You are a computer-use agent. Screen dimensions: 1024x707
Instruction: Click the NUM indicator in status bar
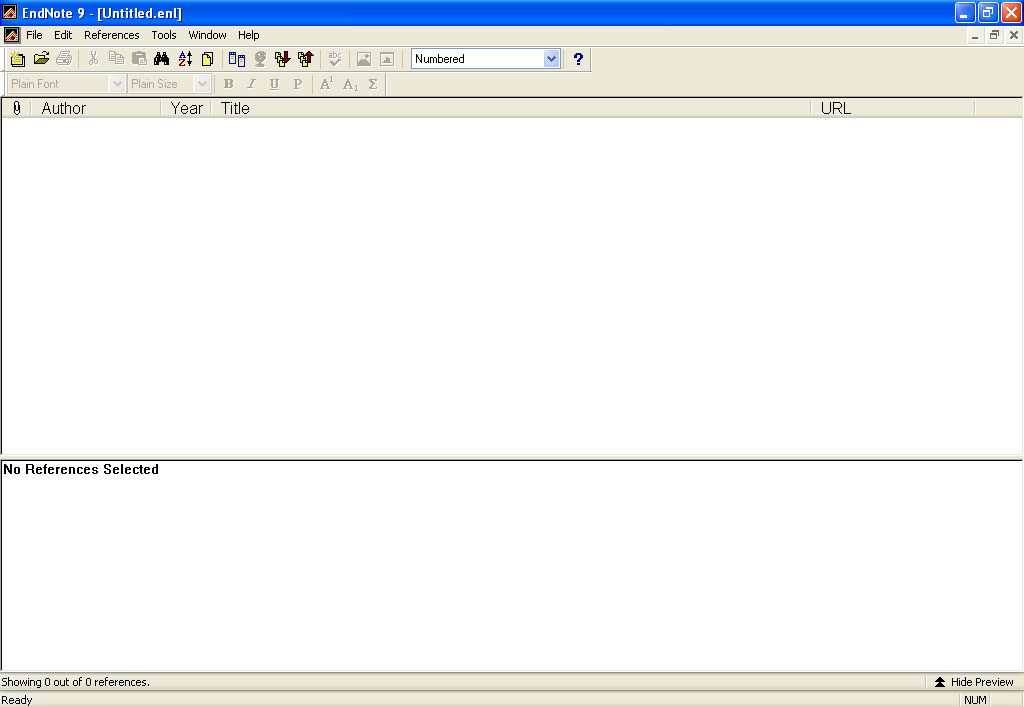point(975,700)
